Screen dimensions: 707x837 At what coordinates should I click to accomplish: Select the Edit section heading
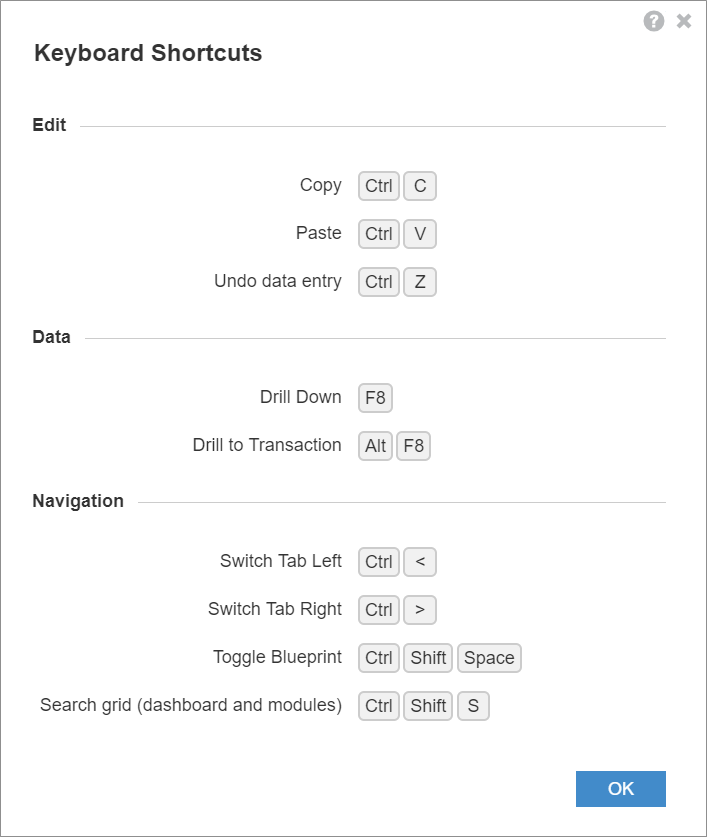pos(49,125)
